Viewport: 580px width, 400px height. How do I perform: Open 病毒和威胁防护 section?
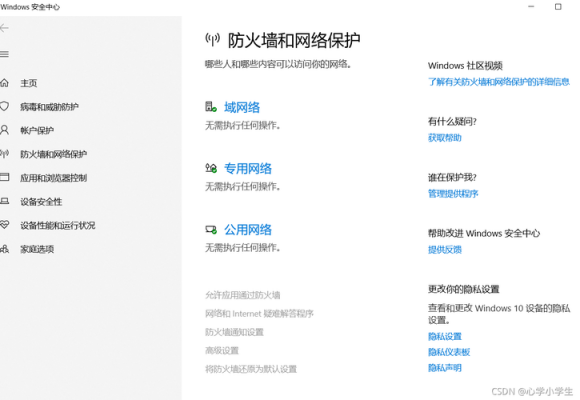[x=49, y=107]
